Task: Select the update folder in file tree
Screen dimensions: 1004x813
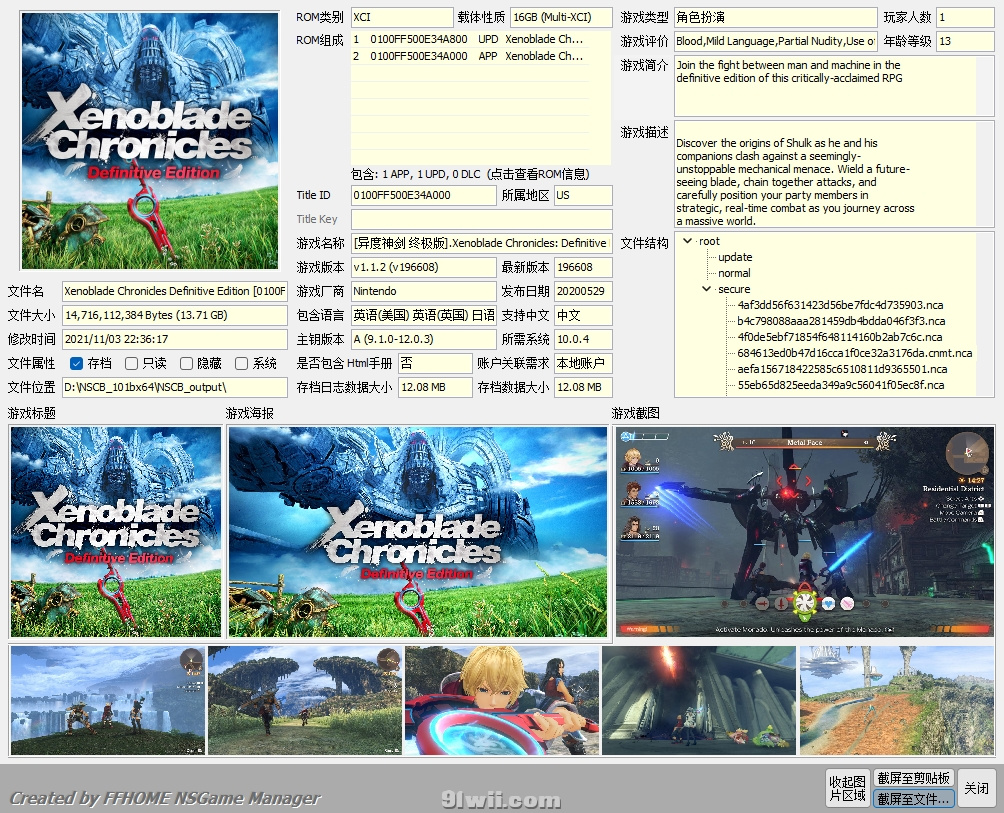Action: [734, 257]
